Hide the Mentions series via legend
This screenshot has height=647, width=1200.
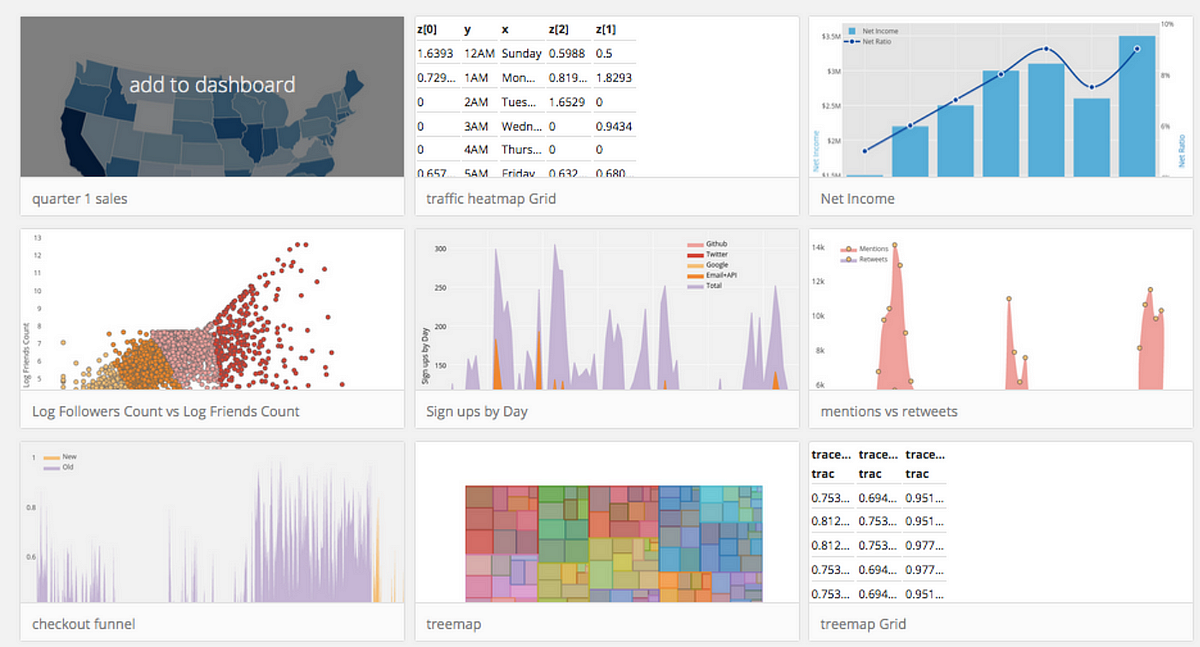coord(860,248)
